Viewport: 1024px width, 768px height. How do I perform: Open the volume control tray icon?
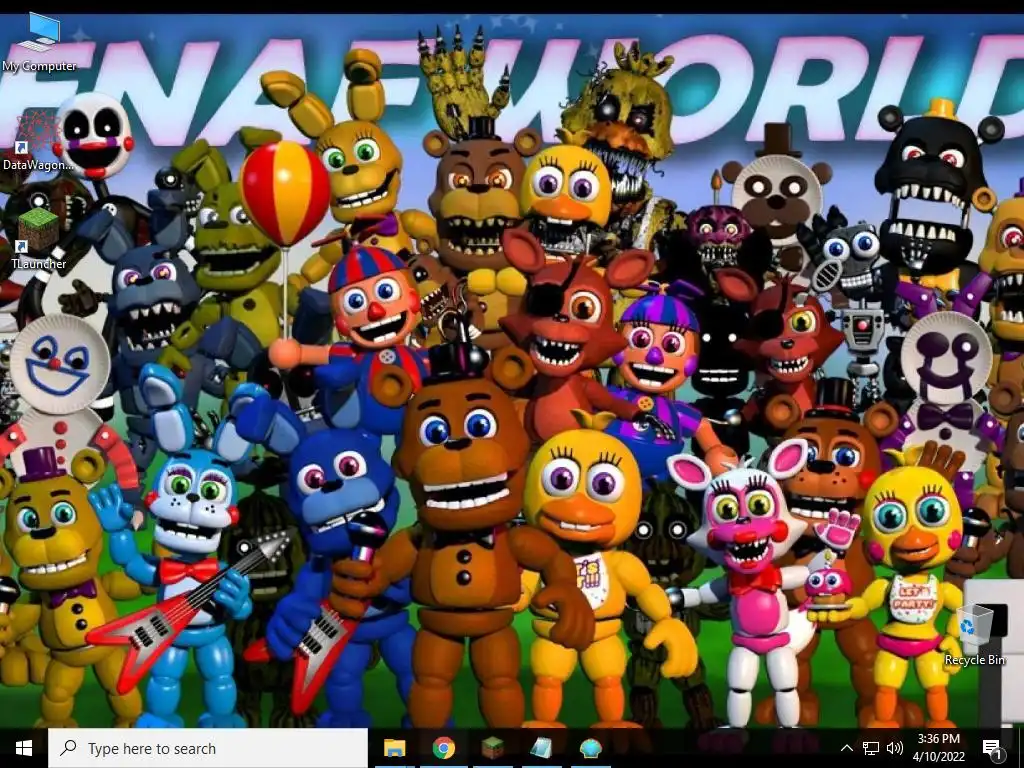point(895,748)
